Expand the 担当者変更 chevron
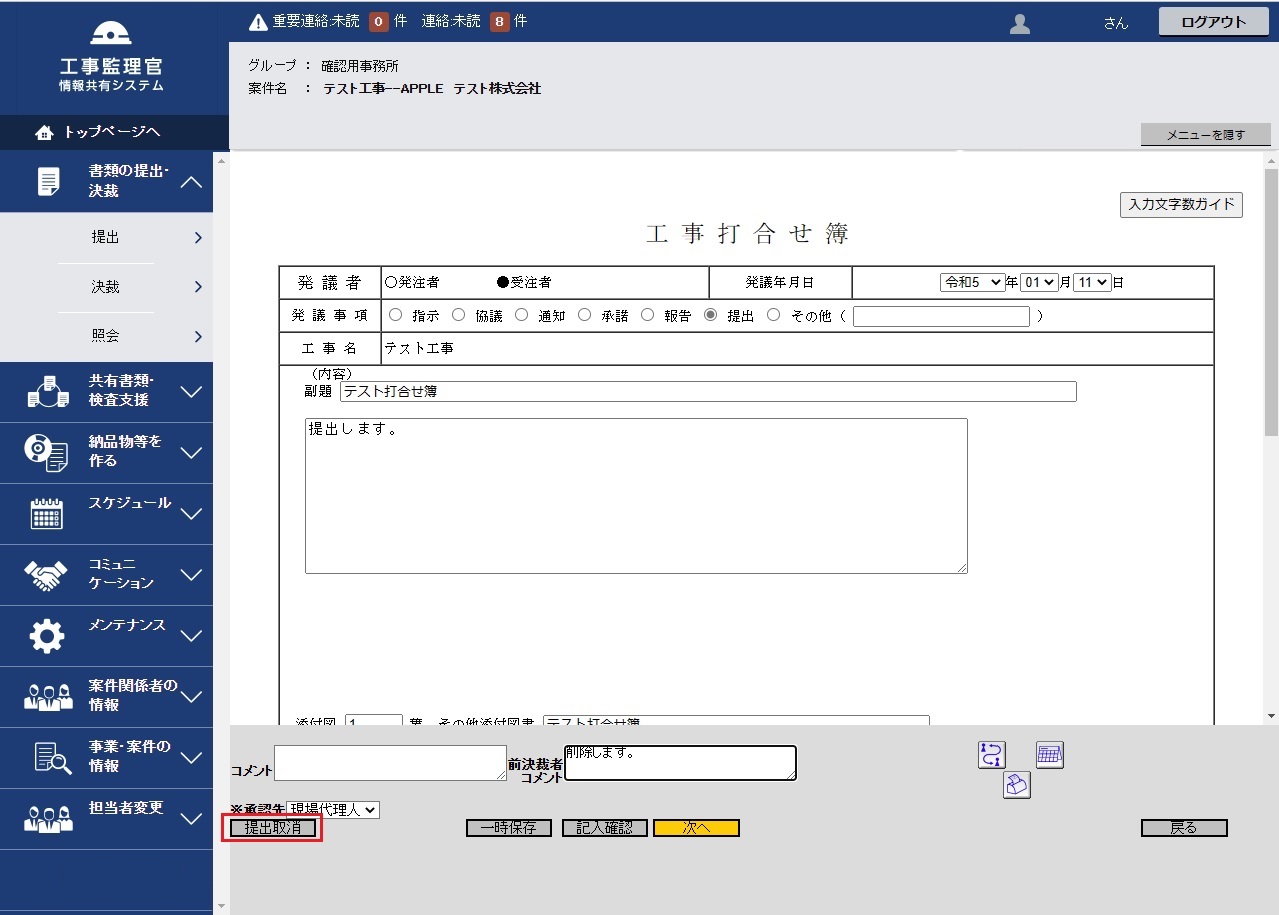1279x915 pixels. [191, 819]
